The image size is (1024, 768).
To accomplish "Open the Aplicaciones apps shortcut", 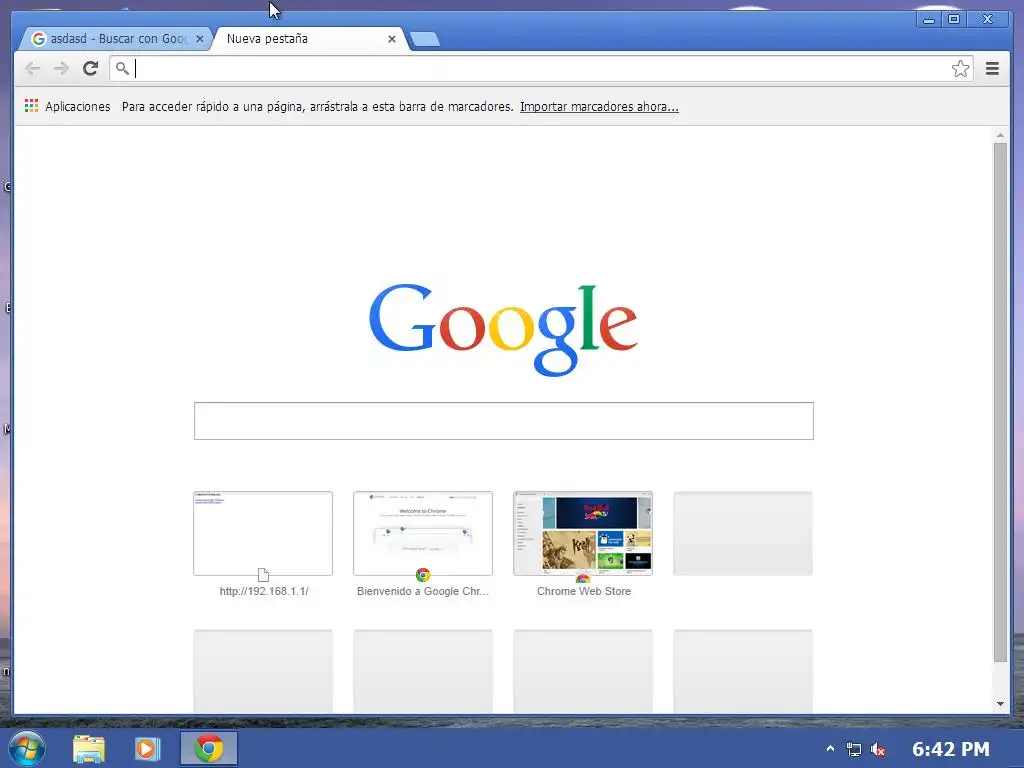I will coord(67,106).
